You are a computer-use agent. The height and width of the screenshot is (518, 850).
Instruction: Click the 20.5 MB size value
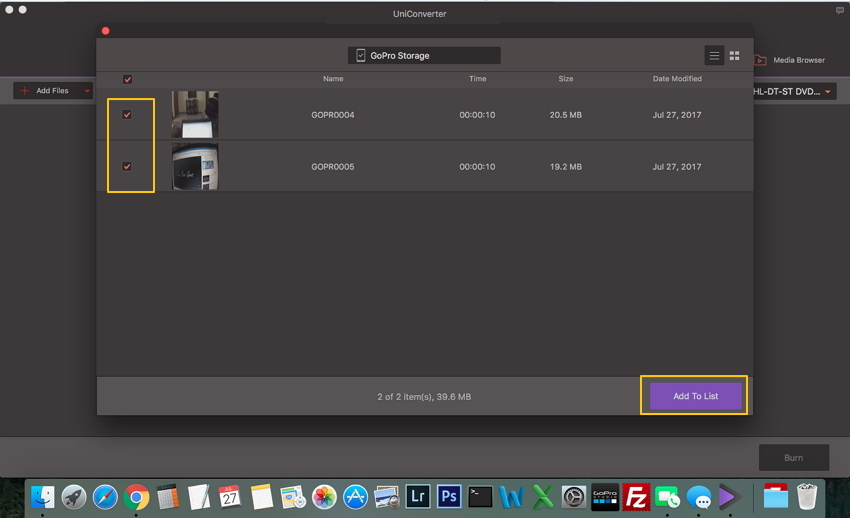tap(566, 115)
